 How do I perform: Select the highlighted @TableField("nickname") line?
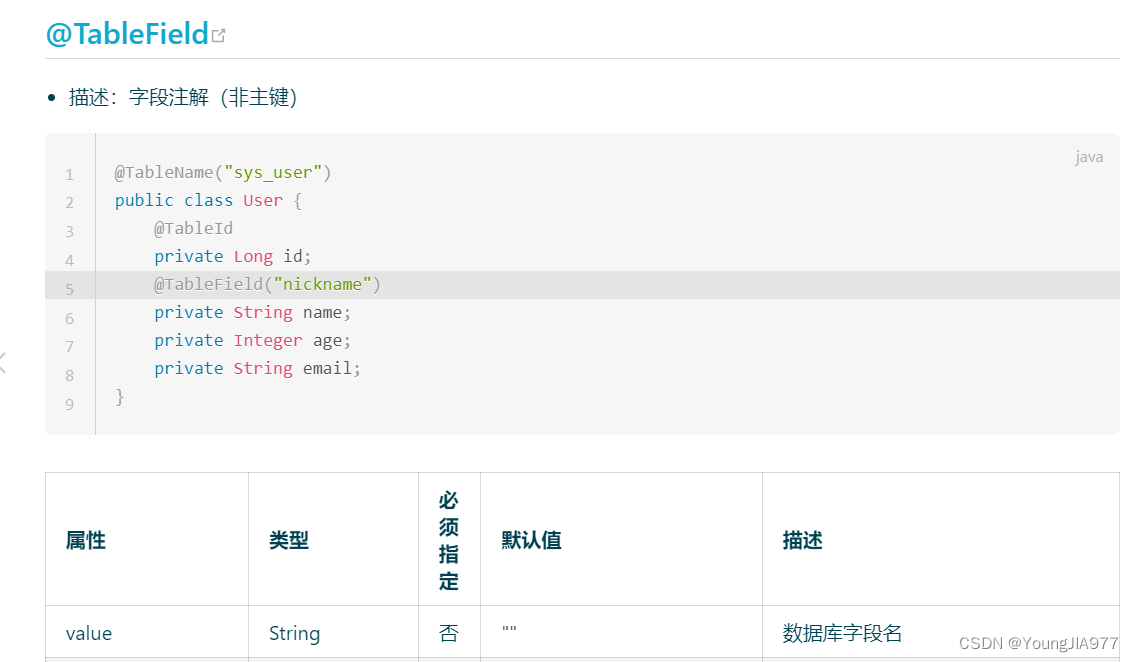pos(266,284)
